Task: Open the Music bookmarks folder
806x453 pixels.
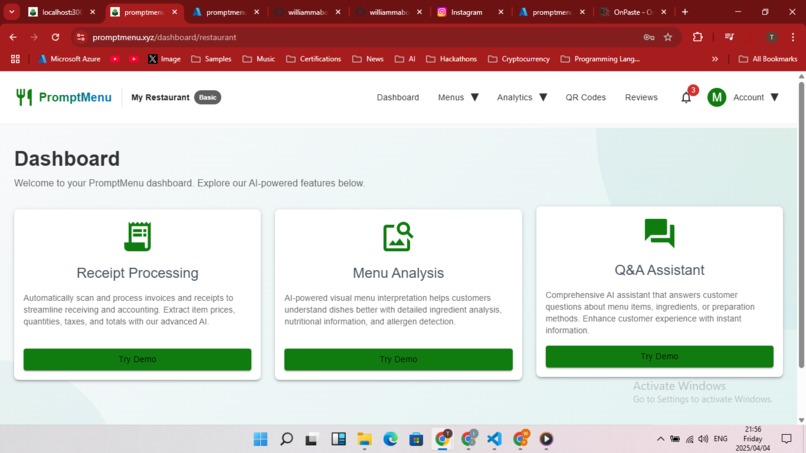Action: (x=259, y=59)
